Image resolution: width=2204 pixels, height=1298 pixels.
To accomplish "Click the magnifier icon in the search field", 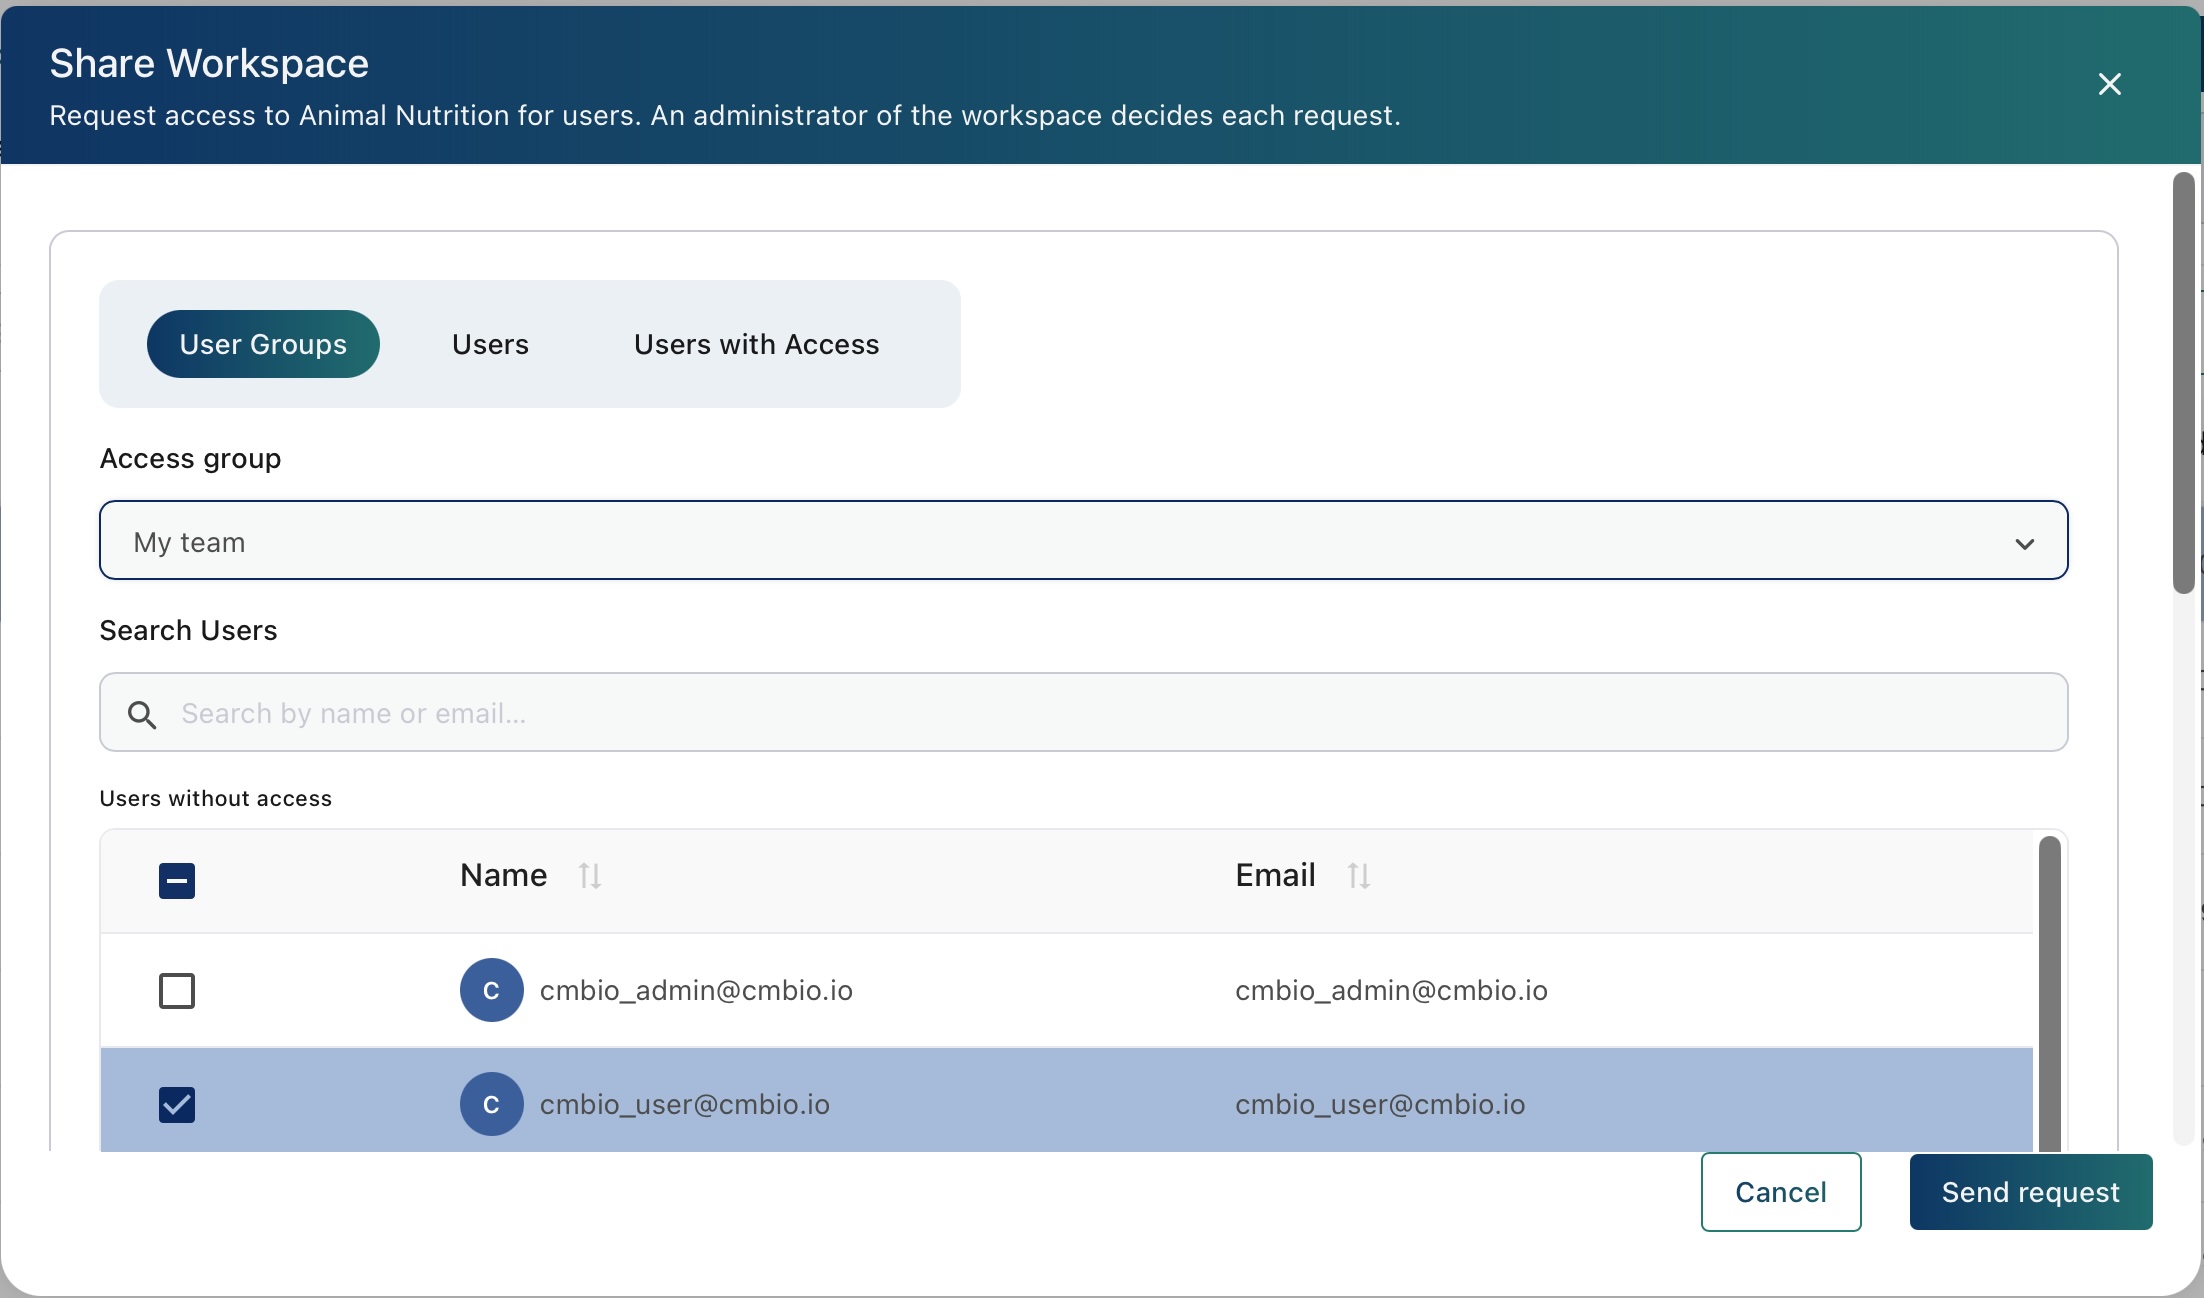I will point(142,714).
